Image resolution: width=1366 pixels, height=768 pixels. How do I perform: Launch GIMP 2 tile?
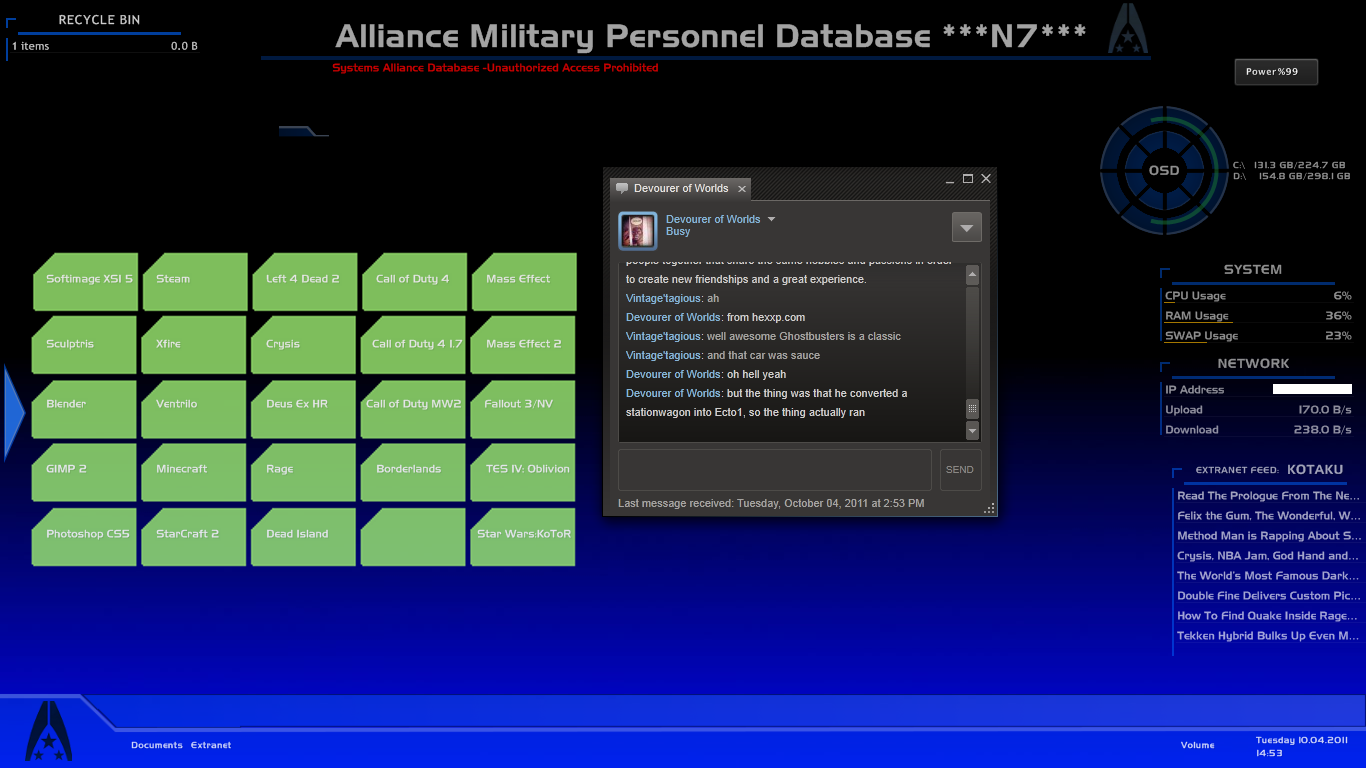[x=84, y=473]
